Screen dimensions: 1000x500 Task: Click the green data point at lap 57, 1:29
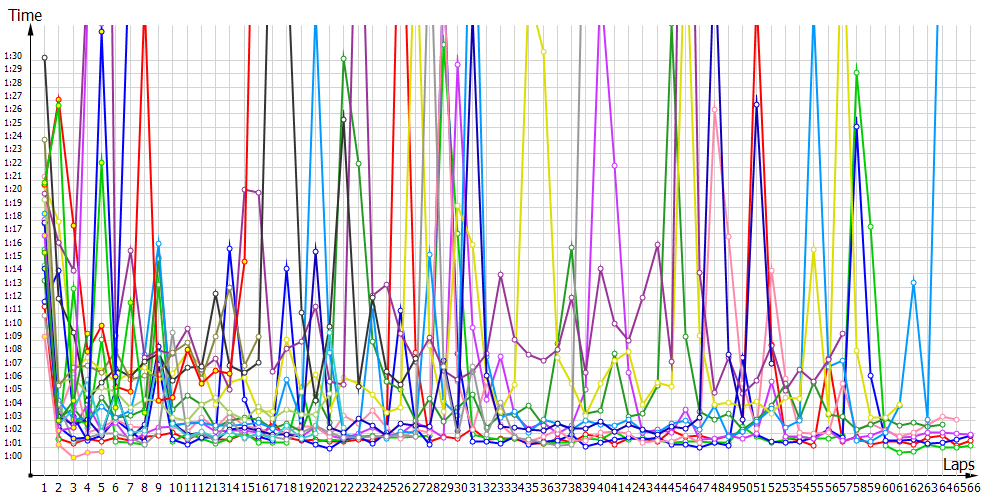857,70
